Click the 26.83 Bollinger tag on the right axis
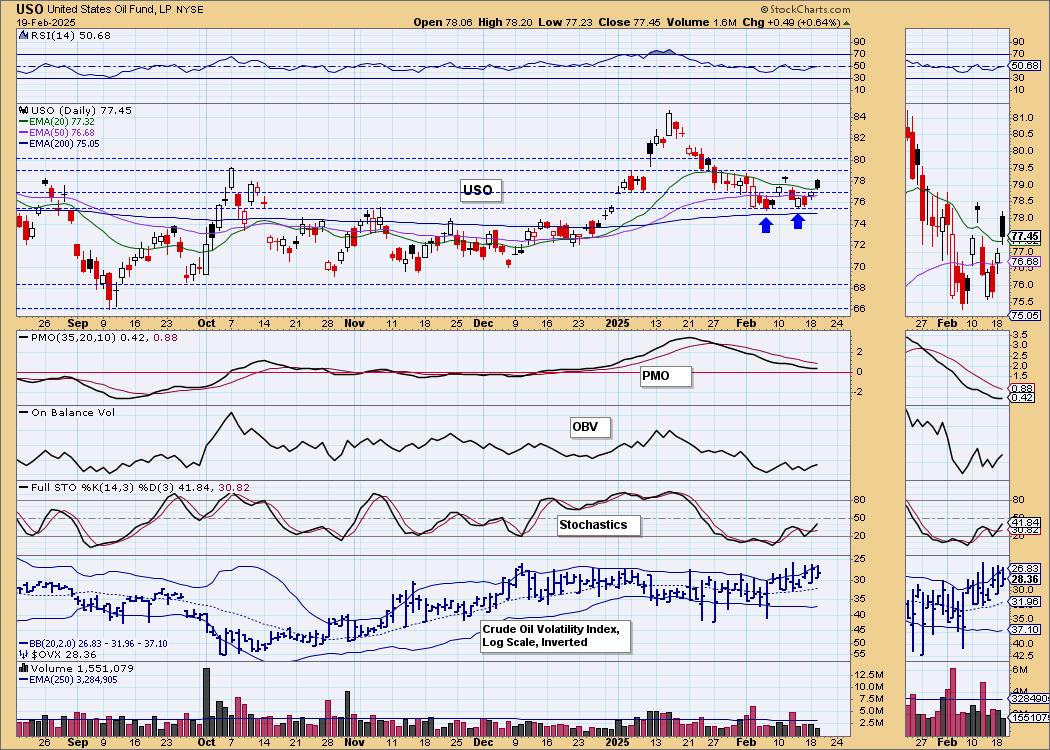This screenshot has height=750, width=1050. coord(1026,568)
